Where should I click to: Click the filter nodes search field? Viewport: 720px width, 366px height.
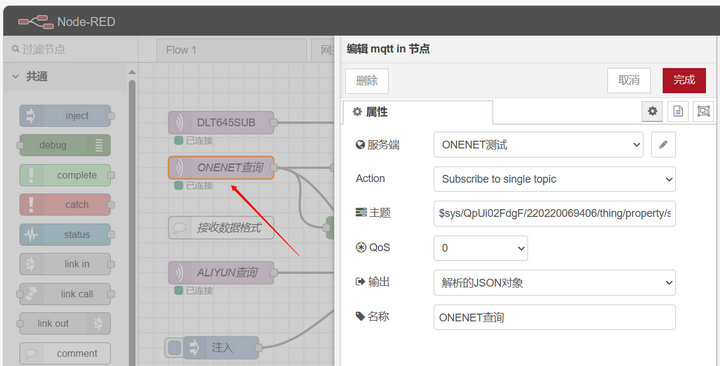point(70,49)
